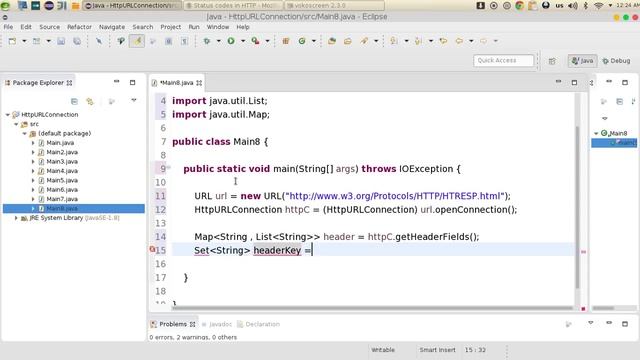Click the Next Annotation toolbar icon
The image size is (640, 360).
(x=394, y=41)
